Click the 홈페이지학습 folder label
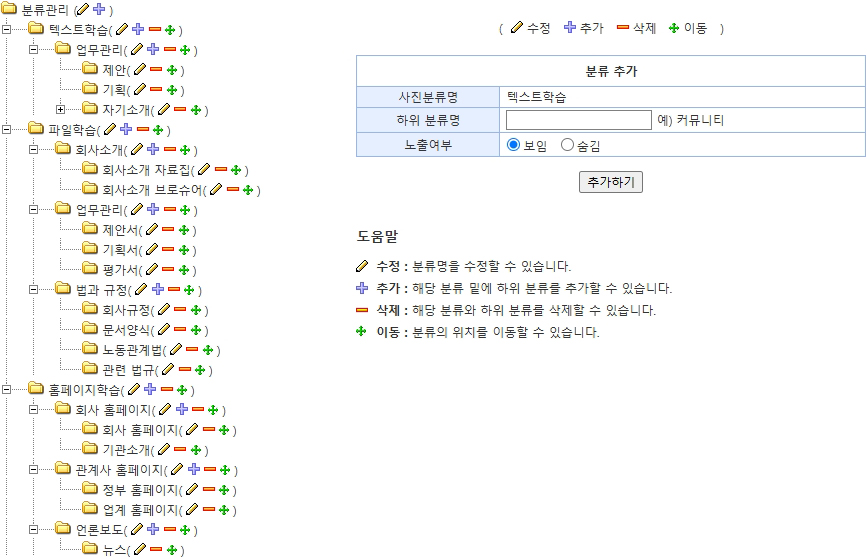 84,390
